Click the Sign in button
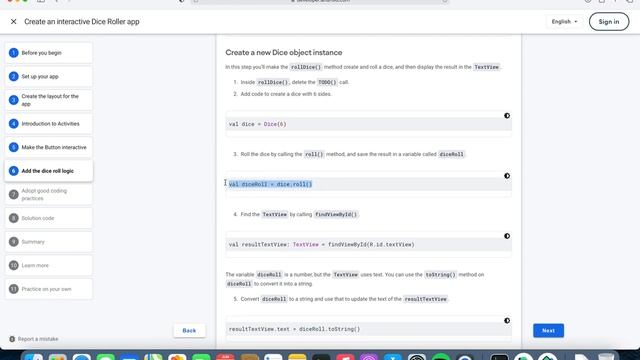 [x=609, y=22]
